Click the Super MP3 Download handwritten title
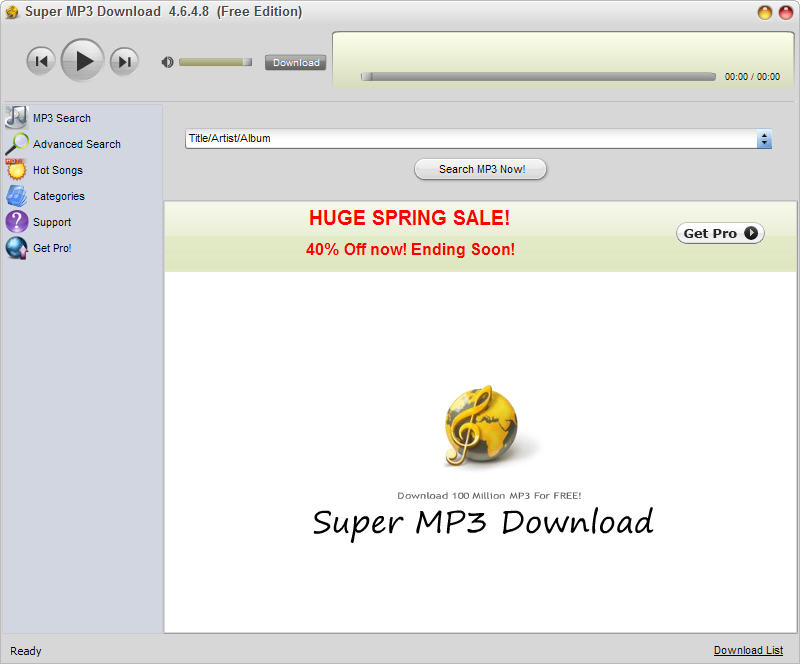The height and width of the screenshot is (664, 800). pos(483,522)
